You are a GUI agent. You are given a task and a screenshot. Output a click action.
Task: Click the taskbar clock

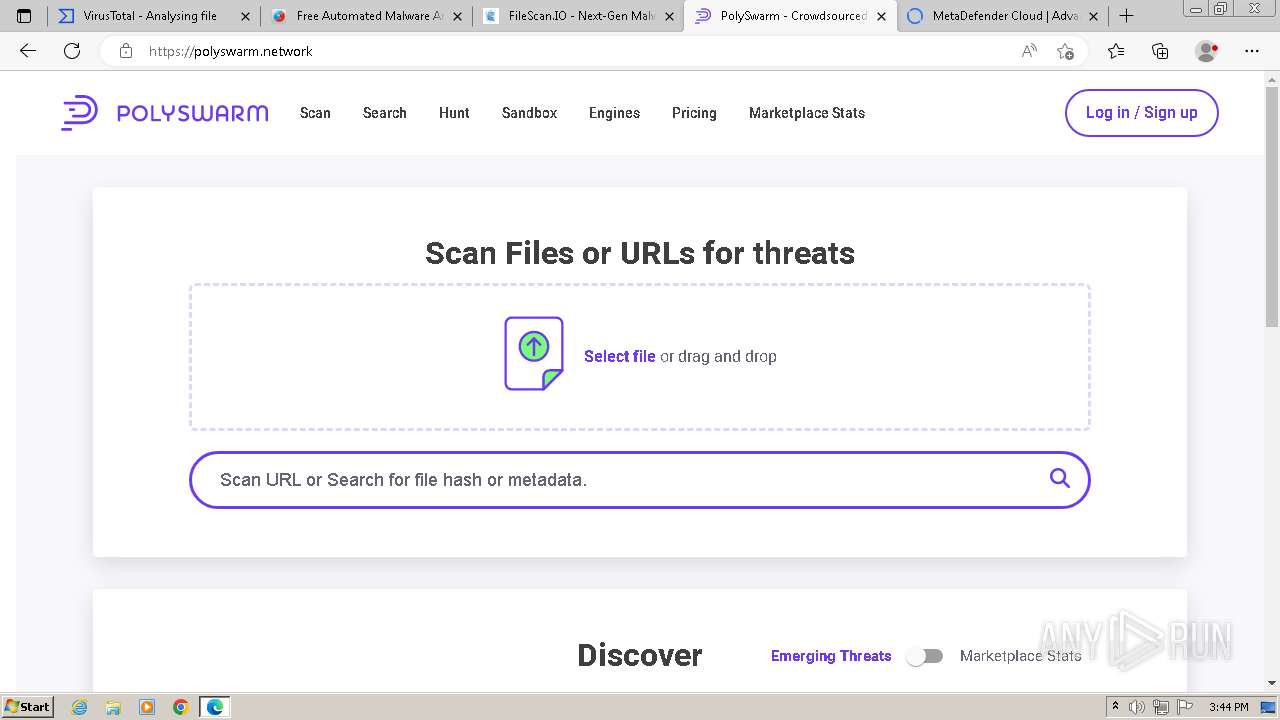click(1228, 707)
